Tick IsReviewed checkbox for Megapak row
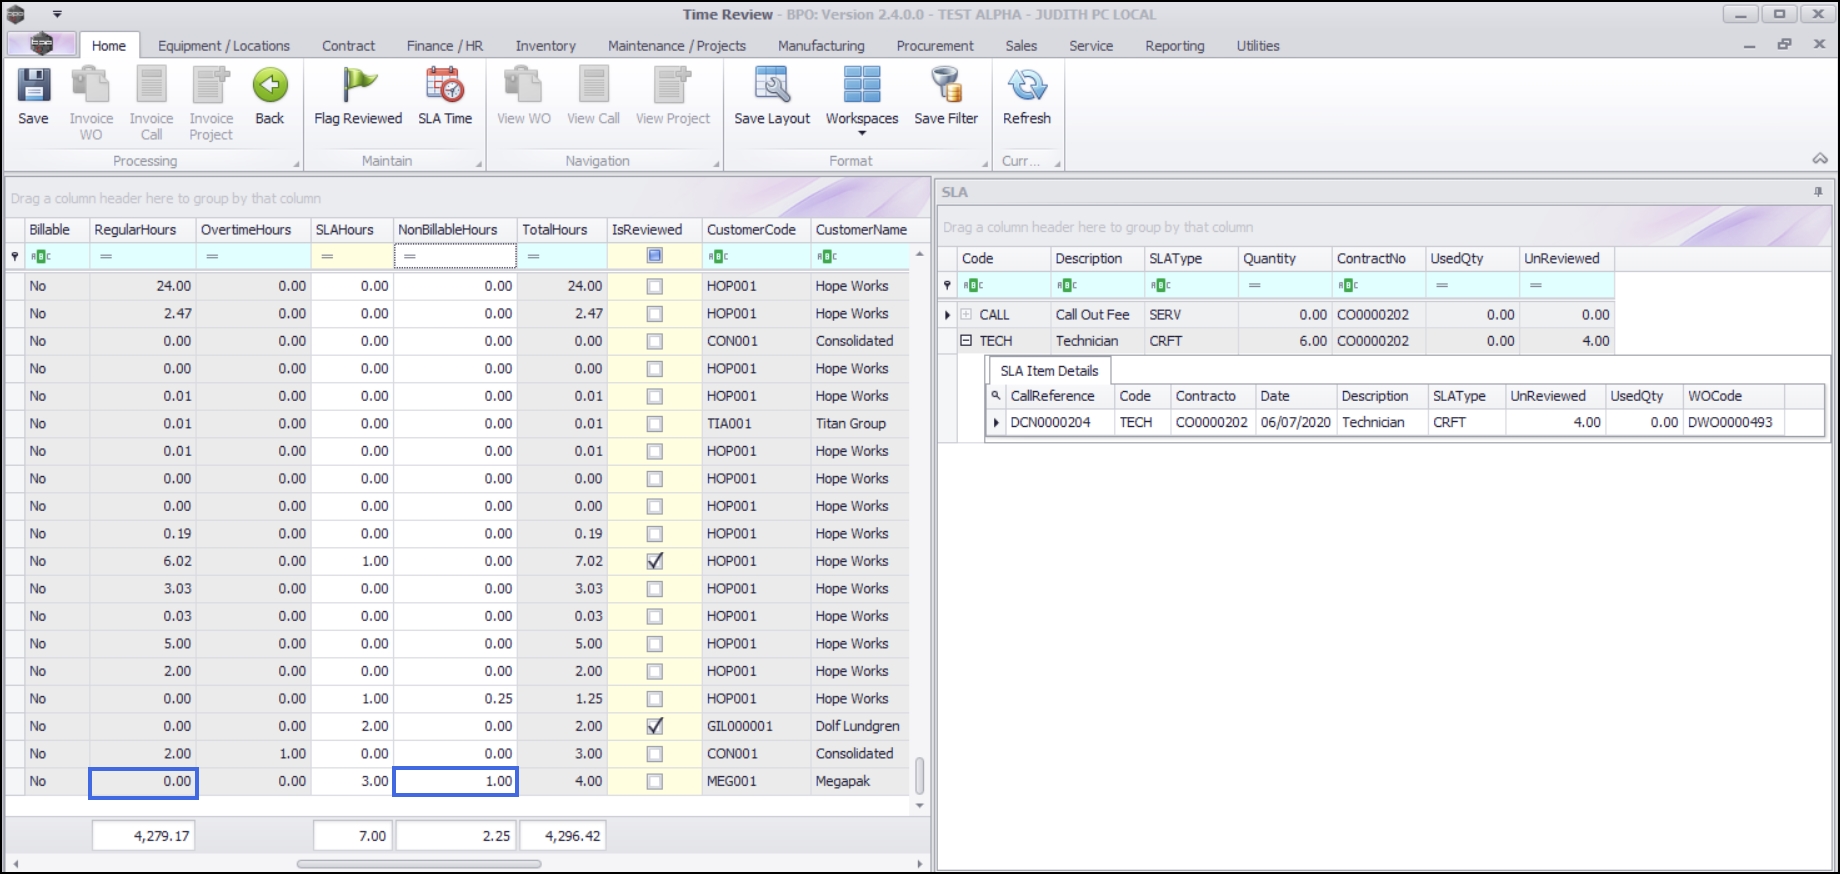This screenshot has width=1840, height=874. point(654,782)
